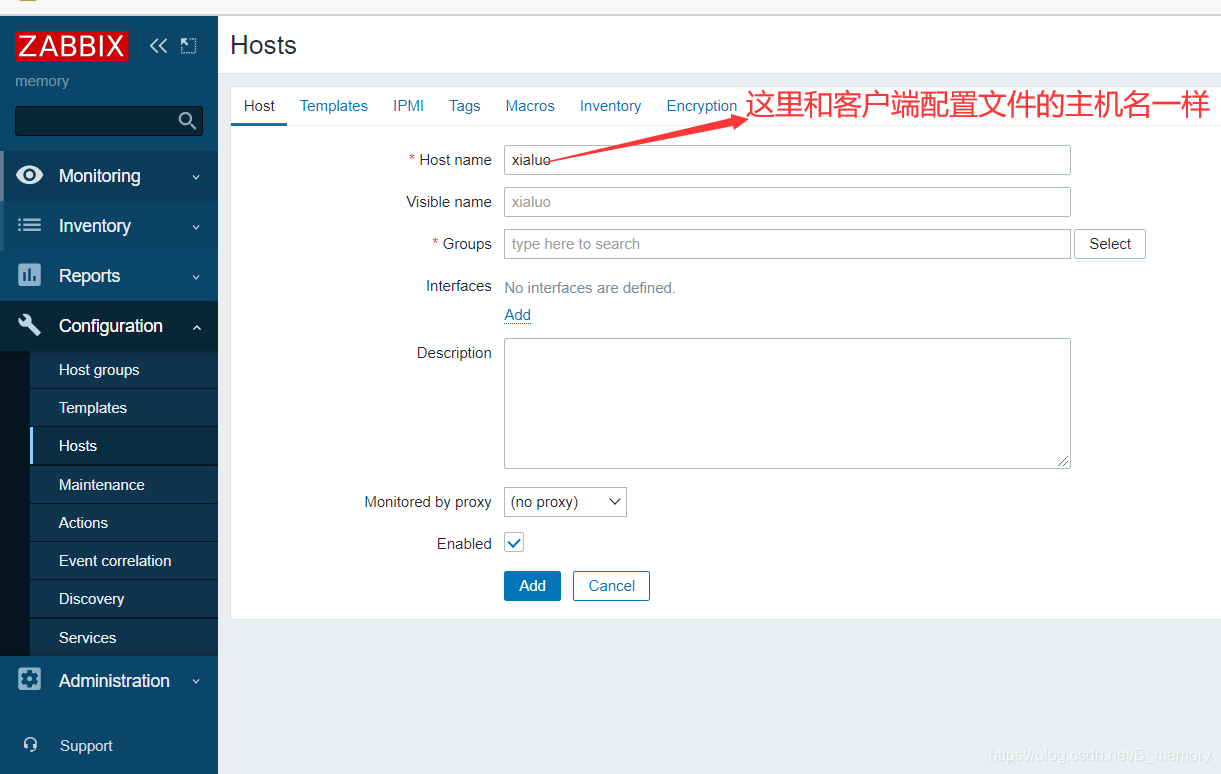Open the Discovery menu item
The image size is (1221, 774).
tap(124, 599)
